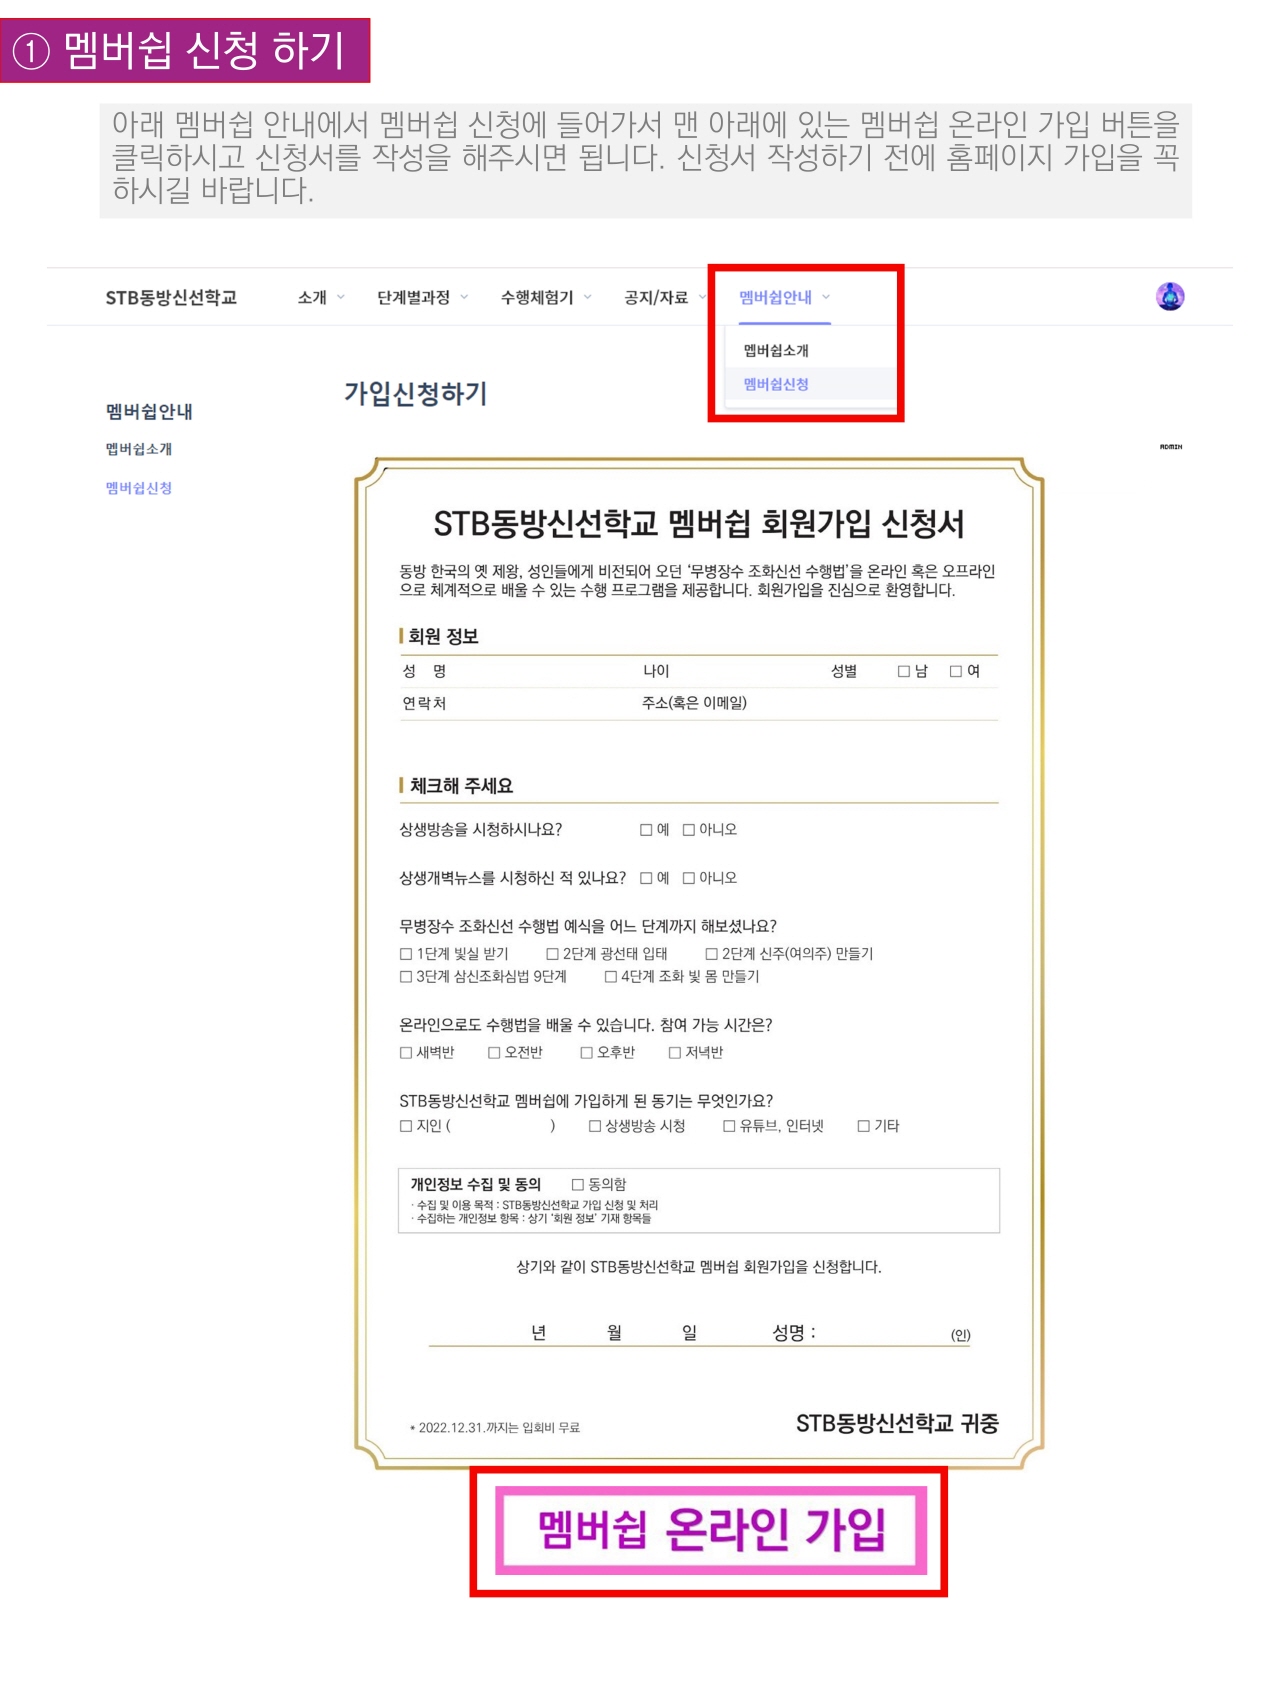The image size is (1280, 1706).
Task: Click 멤버쉽소개 in the left sidebar
Action: pos(139,450)
